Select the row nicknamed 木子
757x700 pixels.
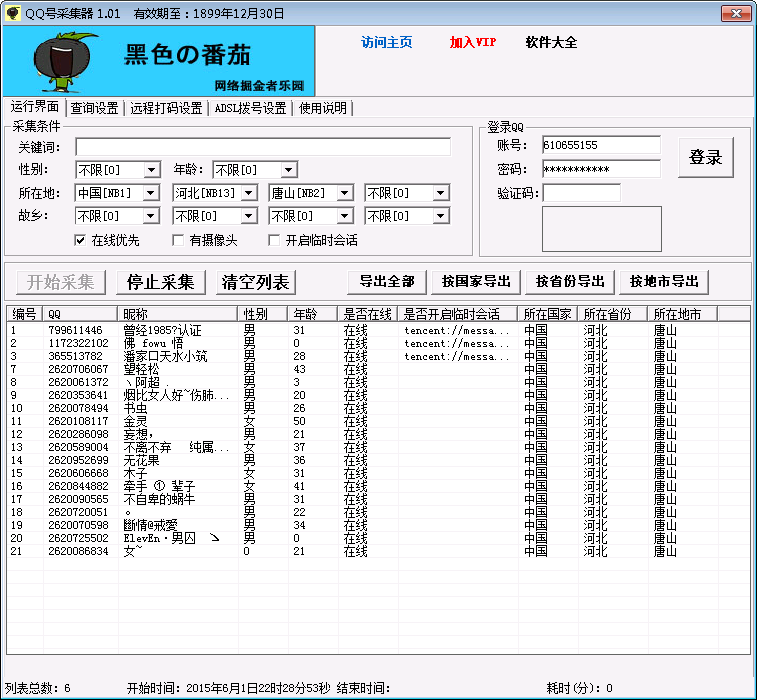coord(378,474)
